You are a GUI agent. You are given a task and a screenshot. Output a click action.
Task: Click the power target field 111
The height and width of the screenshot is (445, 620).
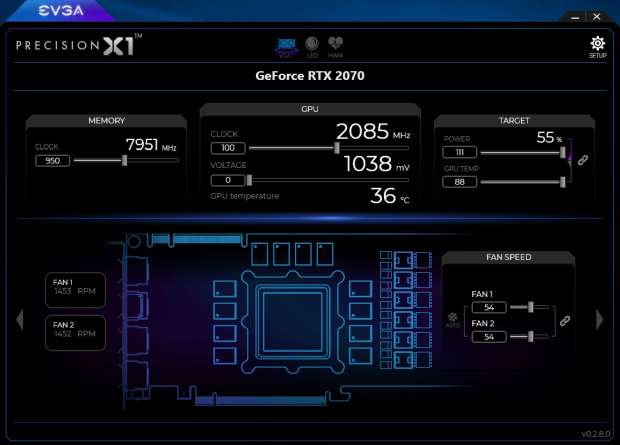[459, 152]
